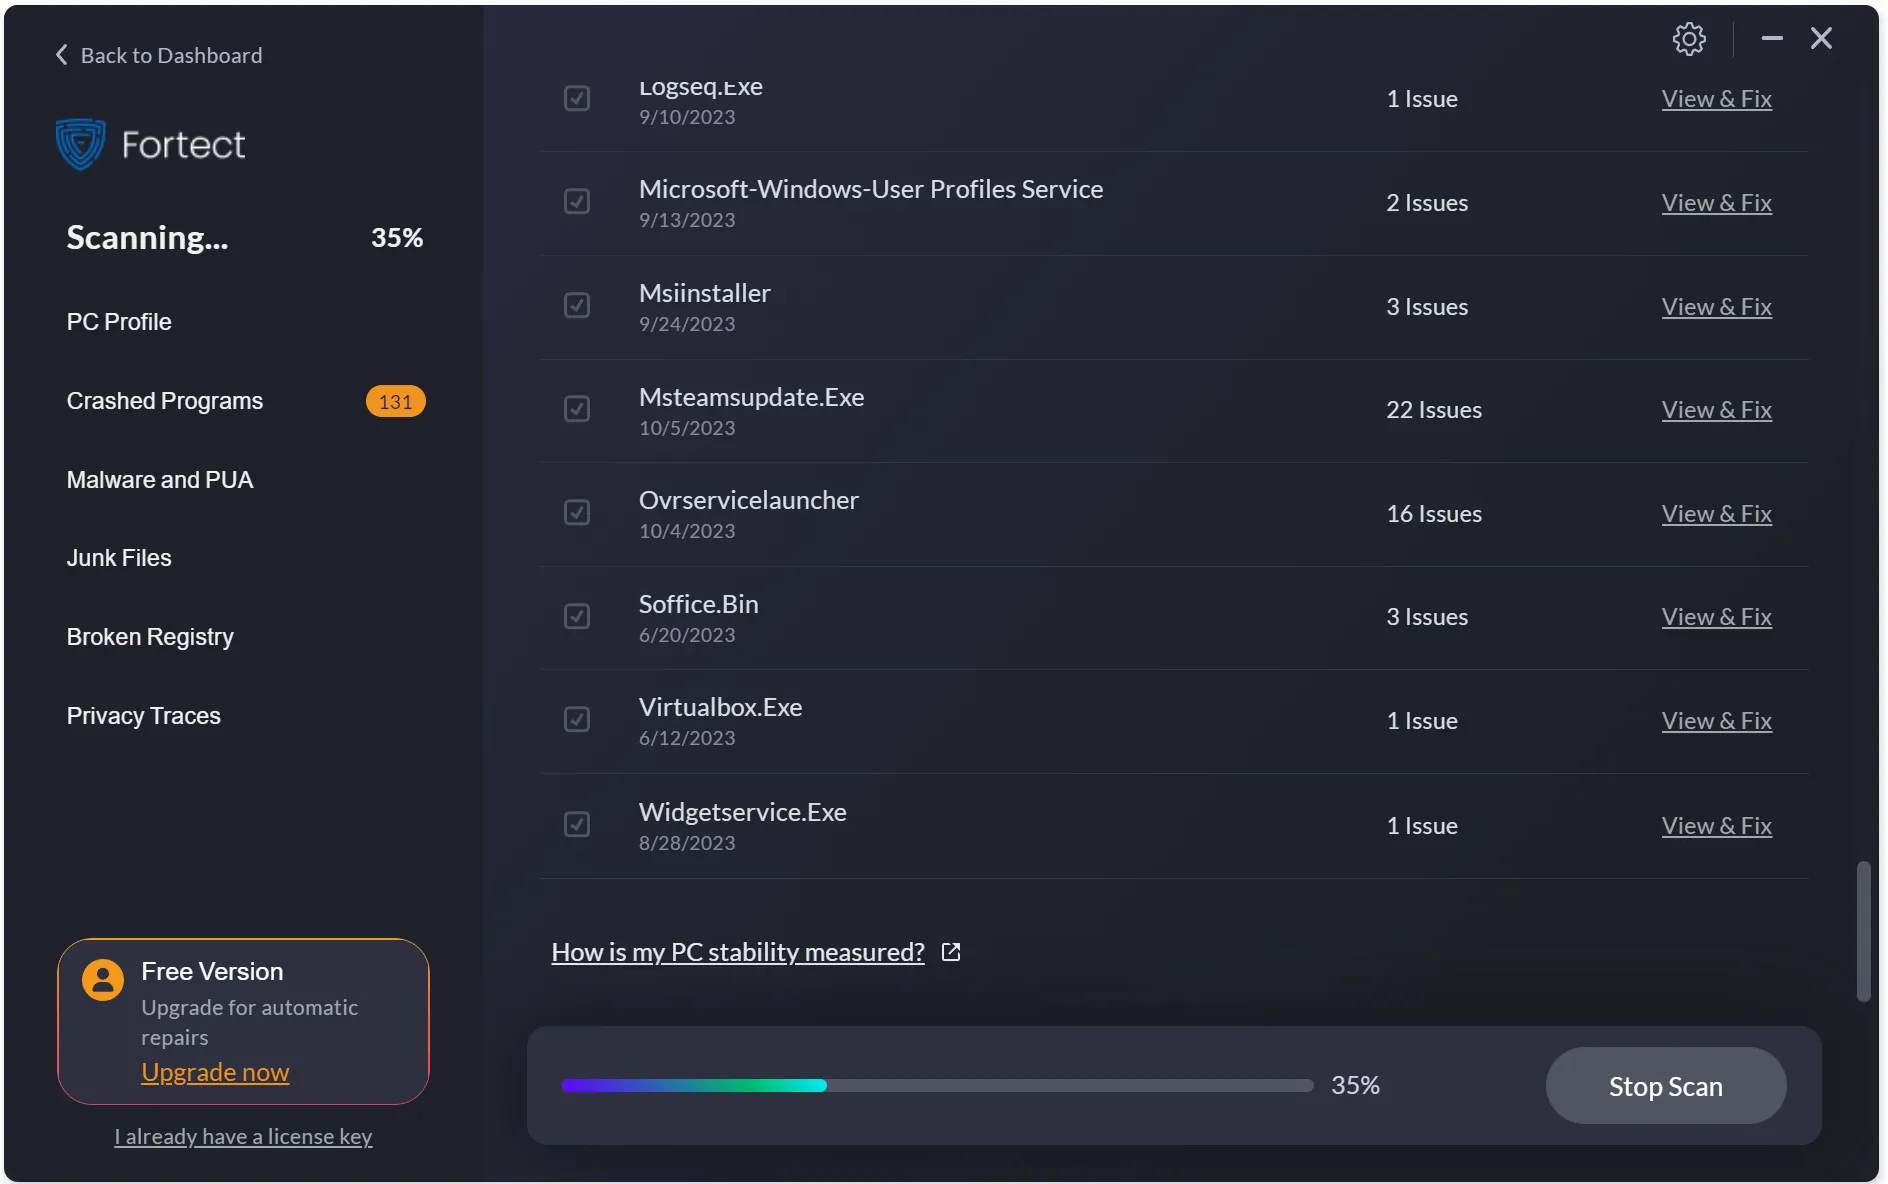Click the vertical scrollbar thumb
The width and height of the screenshot is (1888, 1184).
pos(1863,930)
